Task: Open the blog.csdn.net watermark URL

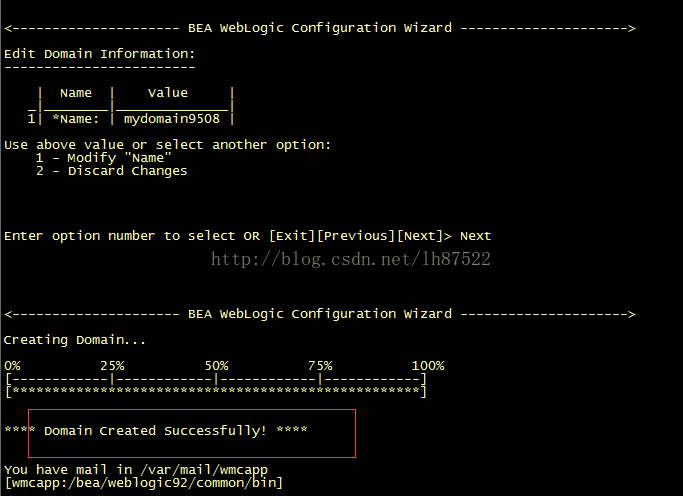Action: tap(351, 259)
